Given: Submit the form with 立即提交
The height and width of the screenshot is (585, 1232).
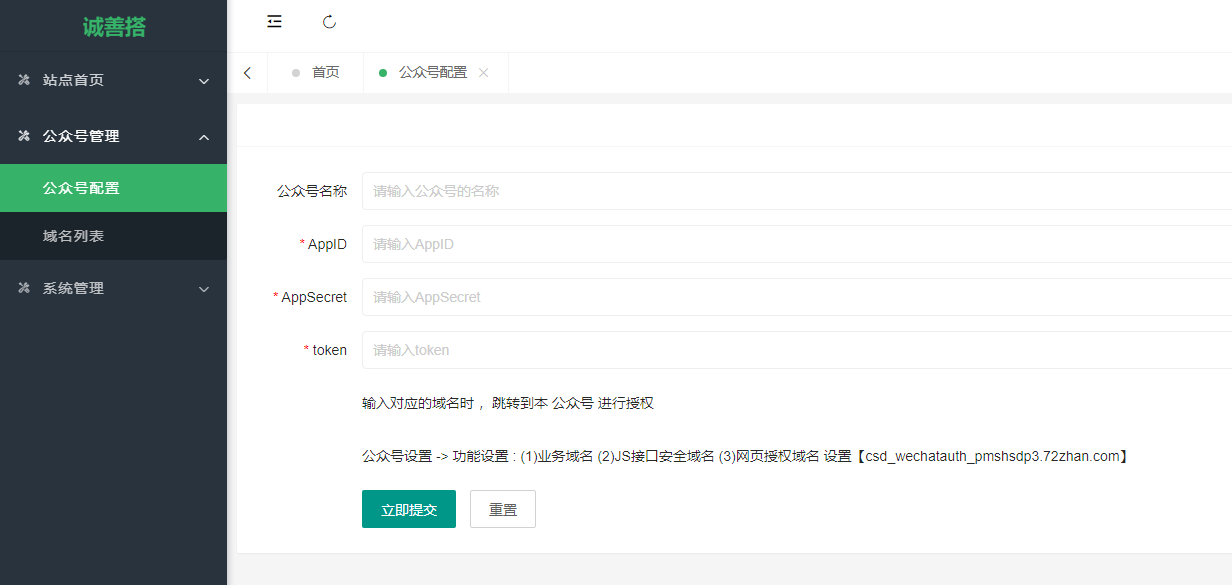Looking at the screenshot, I should coord(408,508).
